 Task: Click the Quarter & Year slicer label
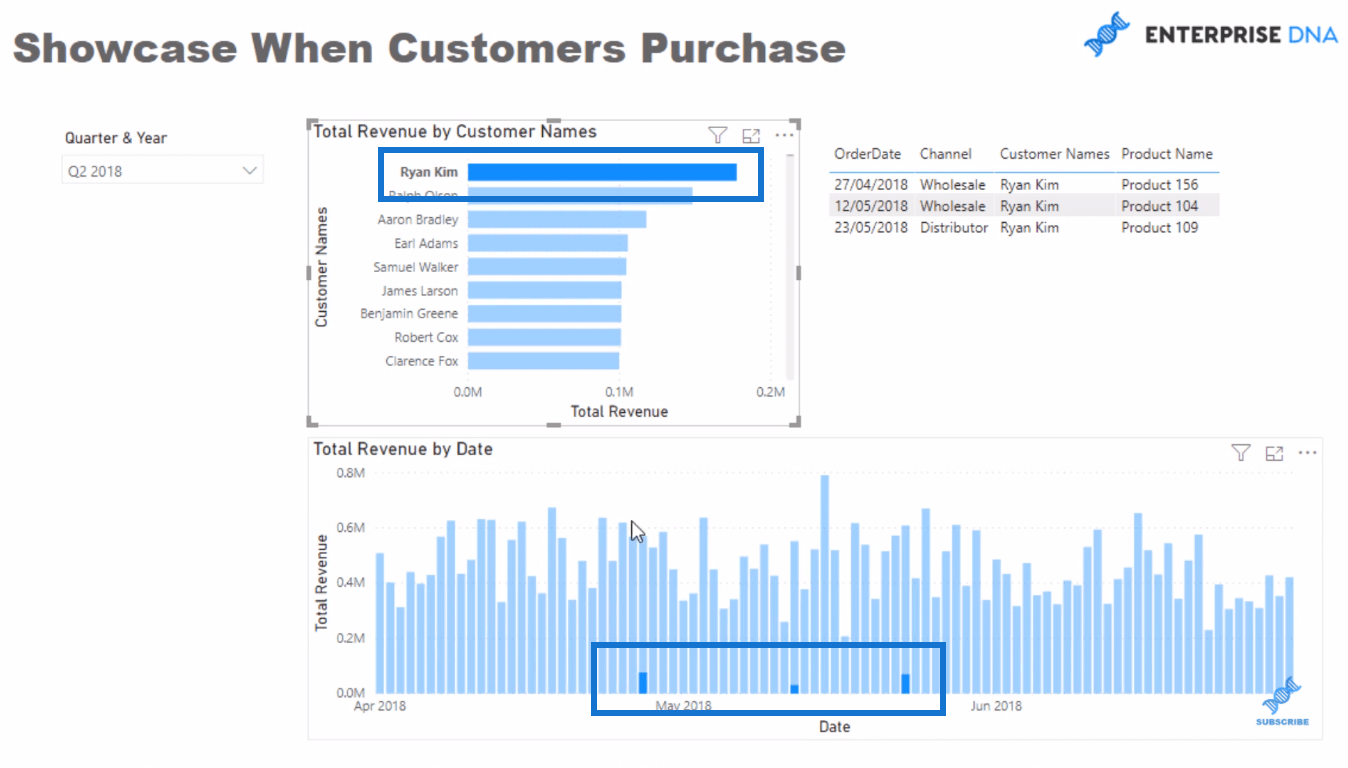click(116, 138)
